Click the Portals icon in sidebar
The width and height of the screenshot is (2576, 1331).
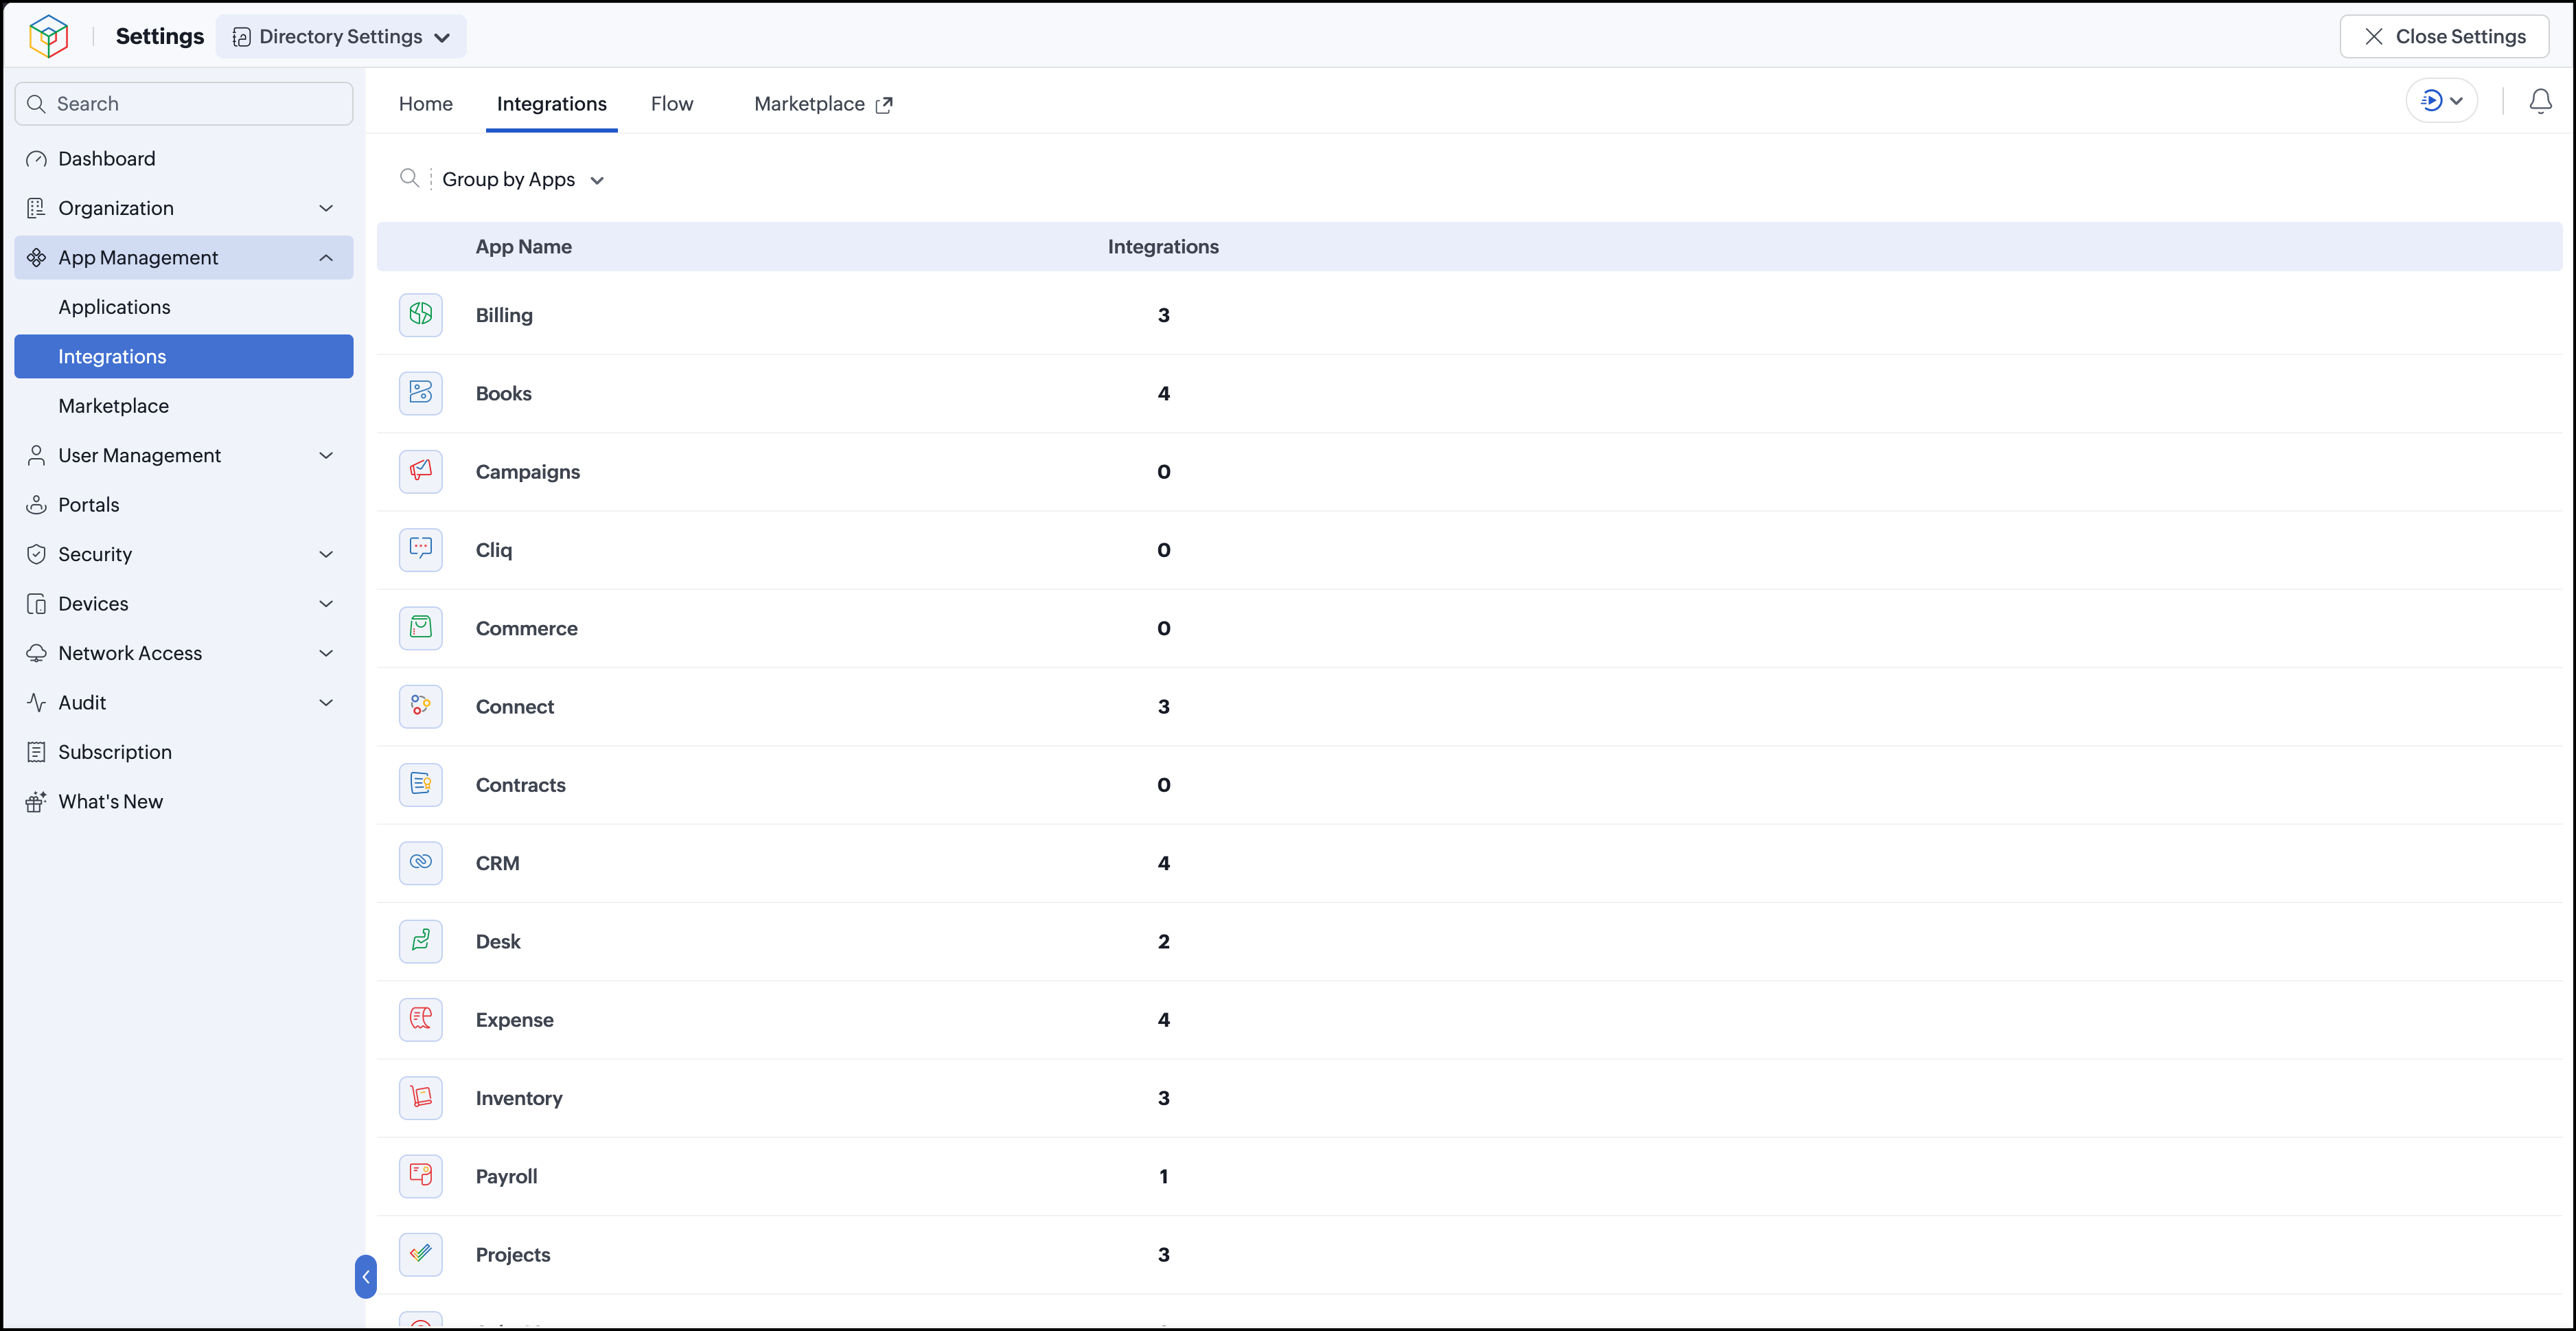click(x=36, y=505)
